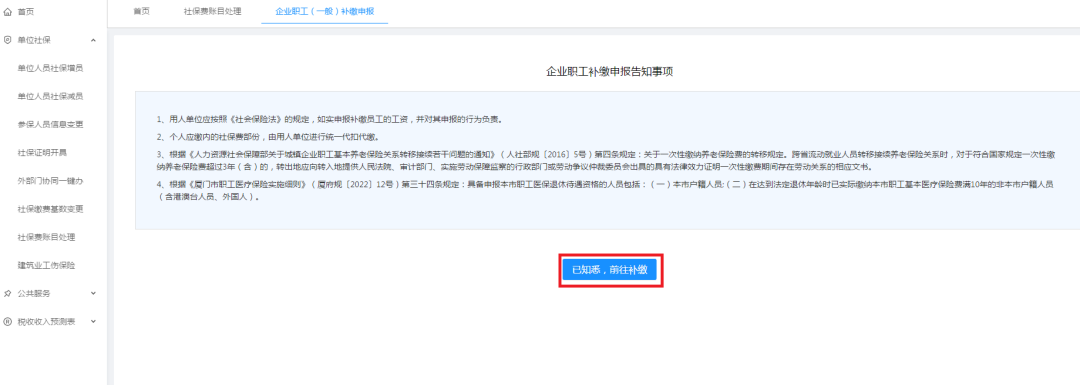Expand the 公共服务 section chevron
This screenshot has height=385, width=1080.
point(94,293)
